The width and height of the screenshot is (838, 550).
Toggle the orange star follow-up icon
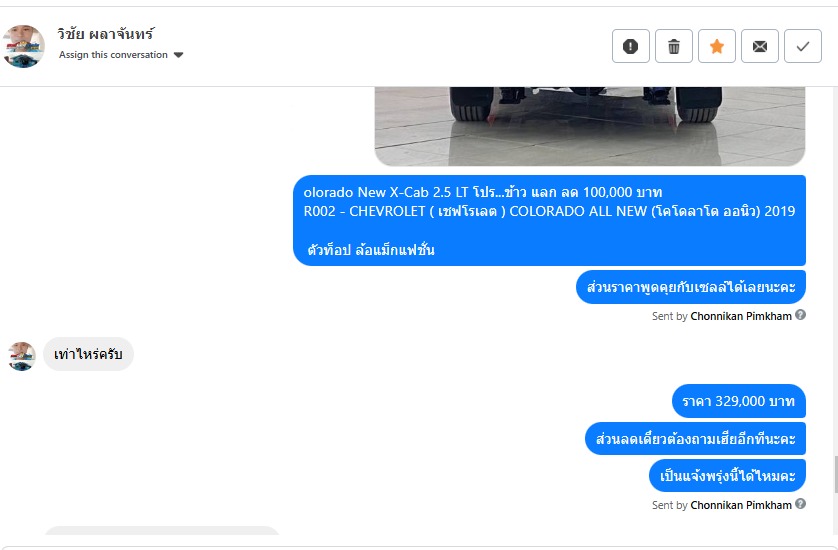tap(717, 47)
